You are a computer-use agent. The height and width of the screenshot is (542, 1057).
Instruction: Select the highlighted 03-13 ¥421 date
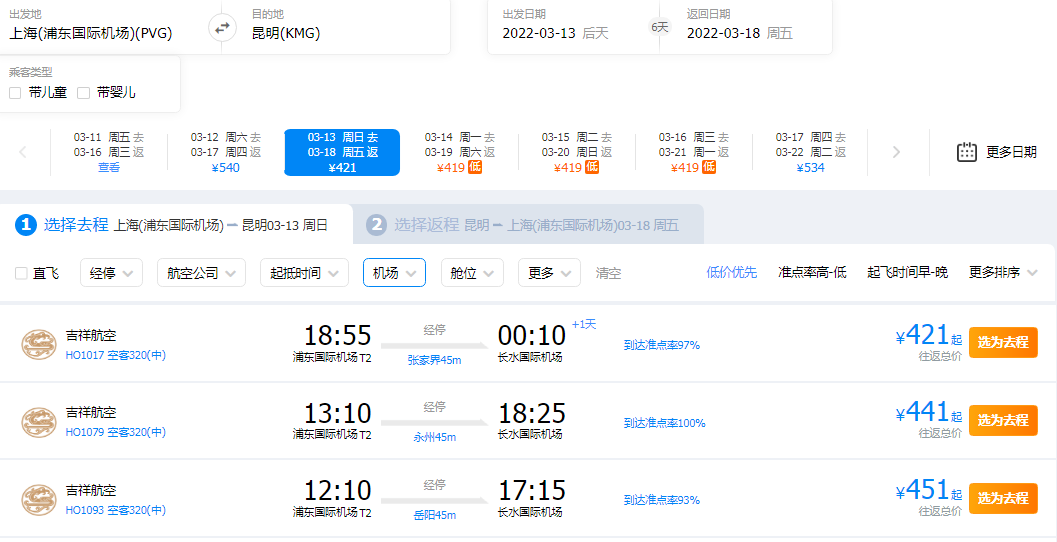tap(342, 152)
